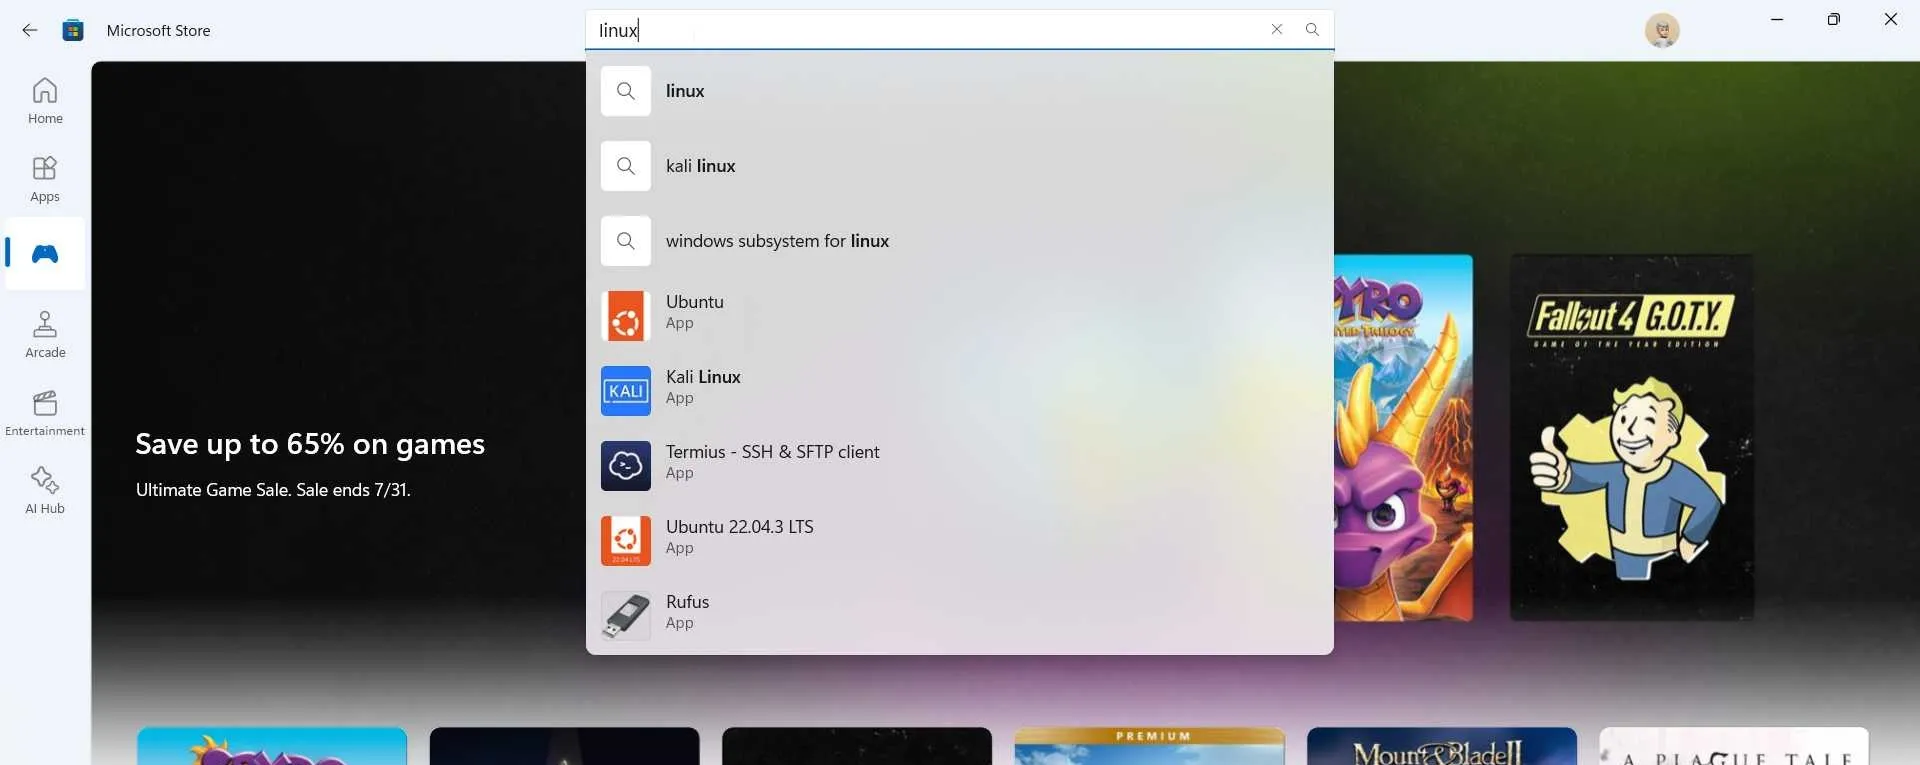The height and width of the screenshot is (765, 1920).
Task: Open the Apps section in sidebar
Action: click(45, 179)
